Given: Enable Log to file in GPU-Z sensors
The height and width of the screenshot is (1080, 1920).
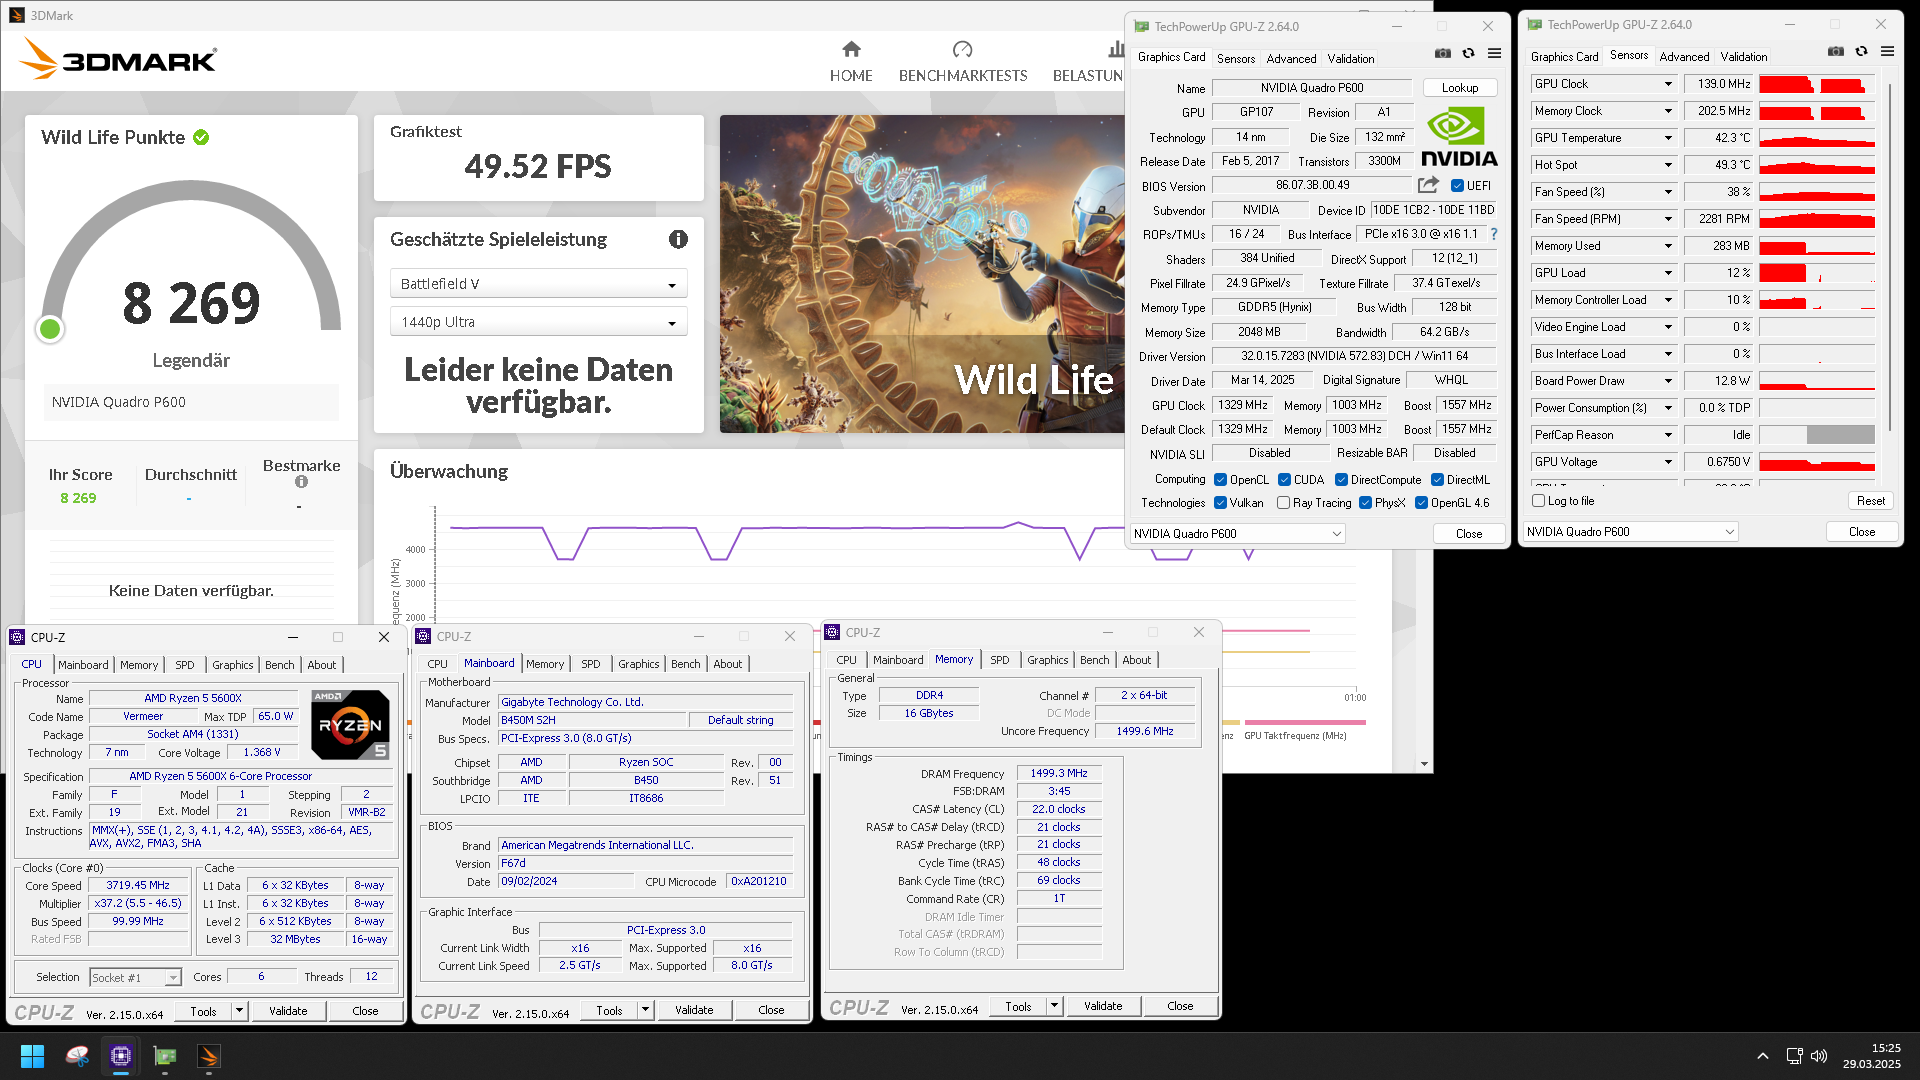Looking at the screenshot, I should pos(1538,501).
